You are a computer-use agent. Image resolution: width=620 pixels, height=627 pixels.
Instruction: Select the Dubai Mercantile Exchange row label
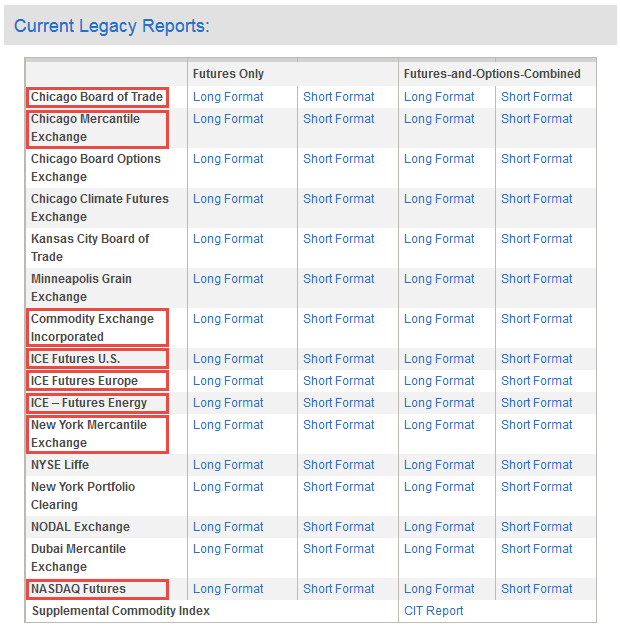78,557
